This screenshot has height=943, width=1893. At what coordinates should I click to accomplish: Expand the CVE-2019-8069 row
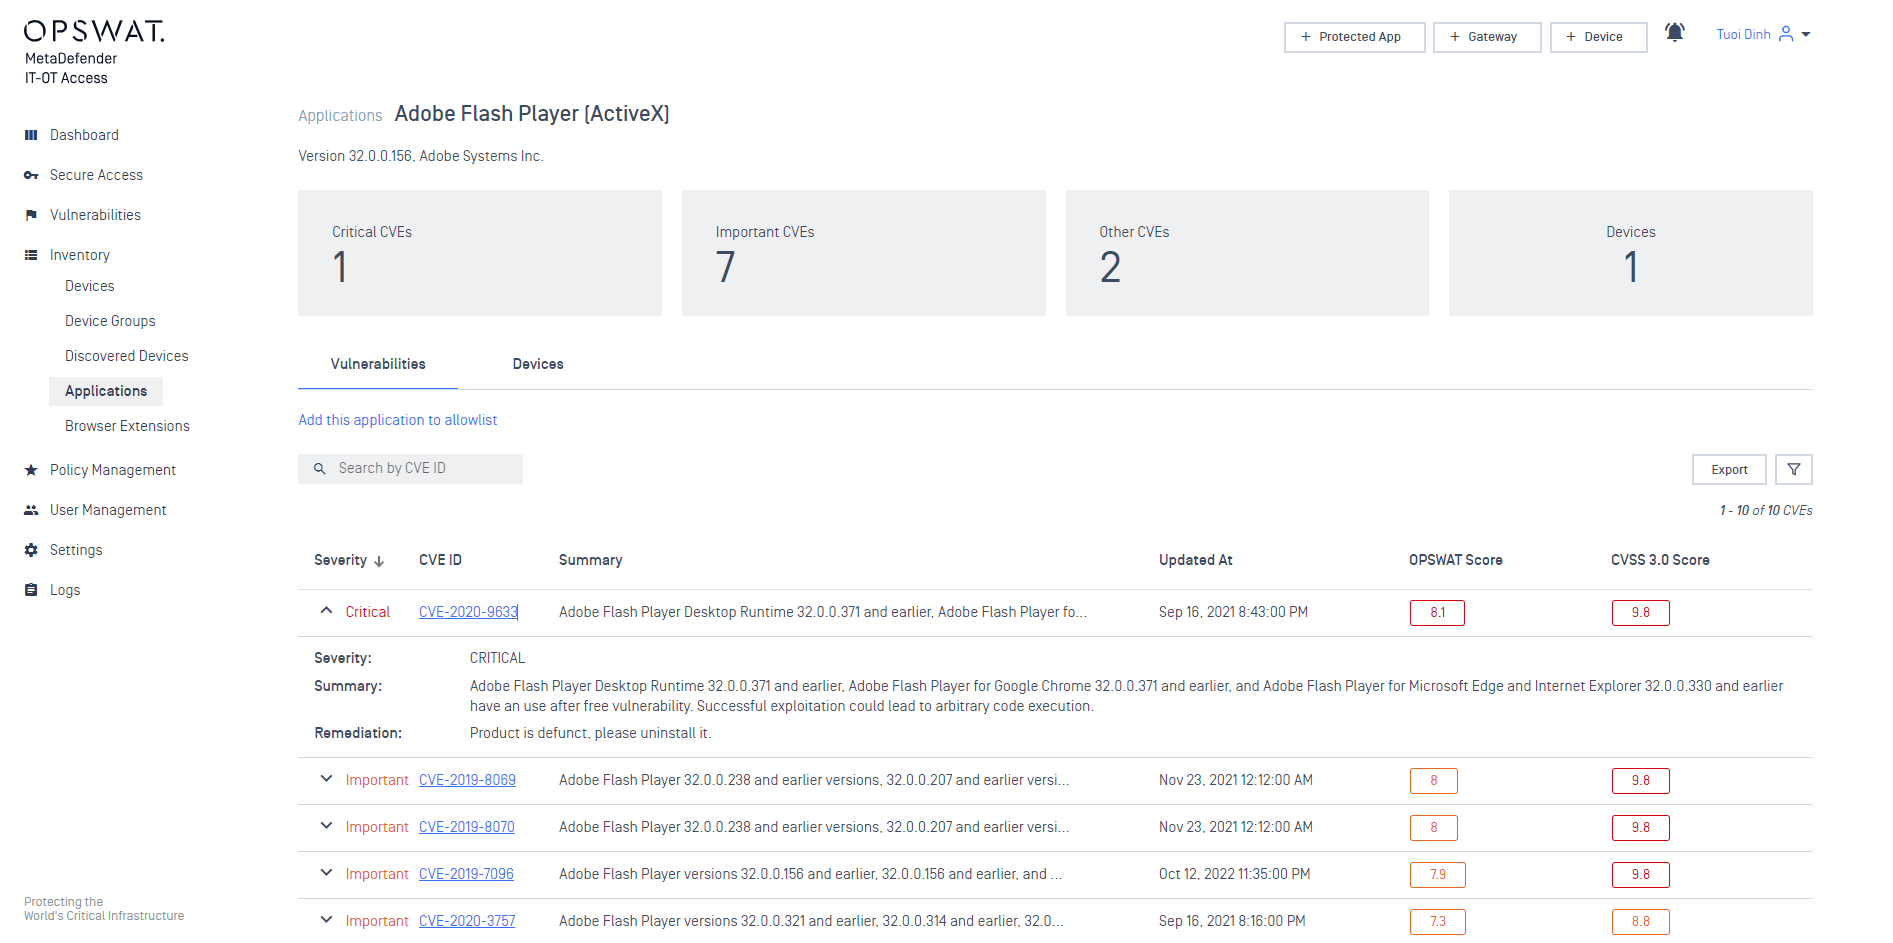point(326,778)
